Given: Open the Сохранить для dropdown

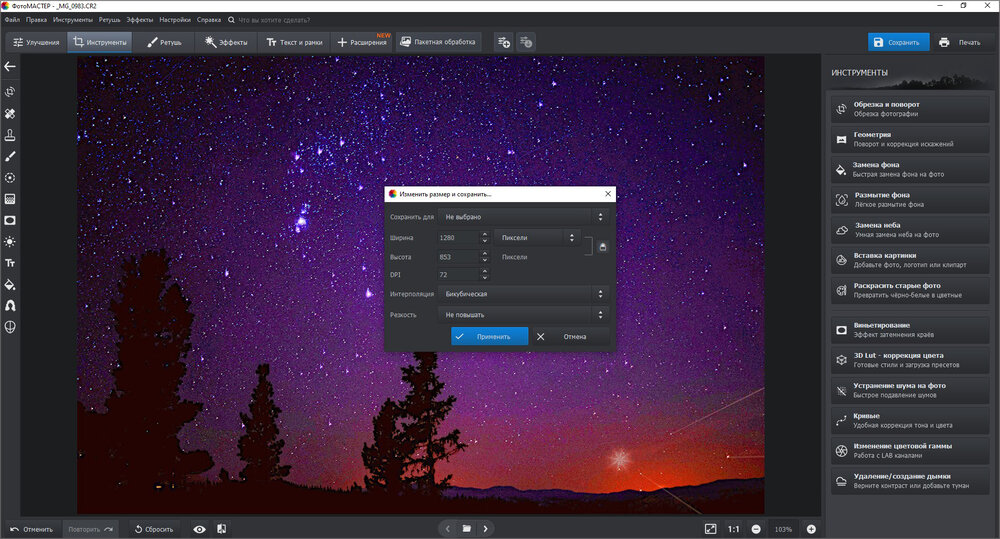Looking at the screenshot, I should pos(524,216).
